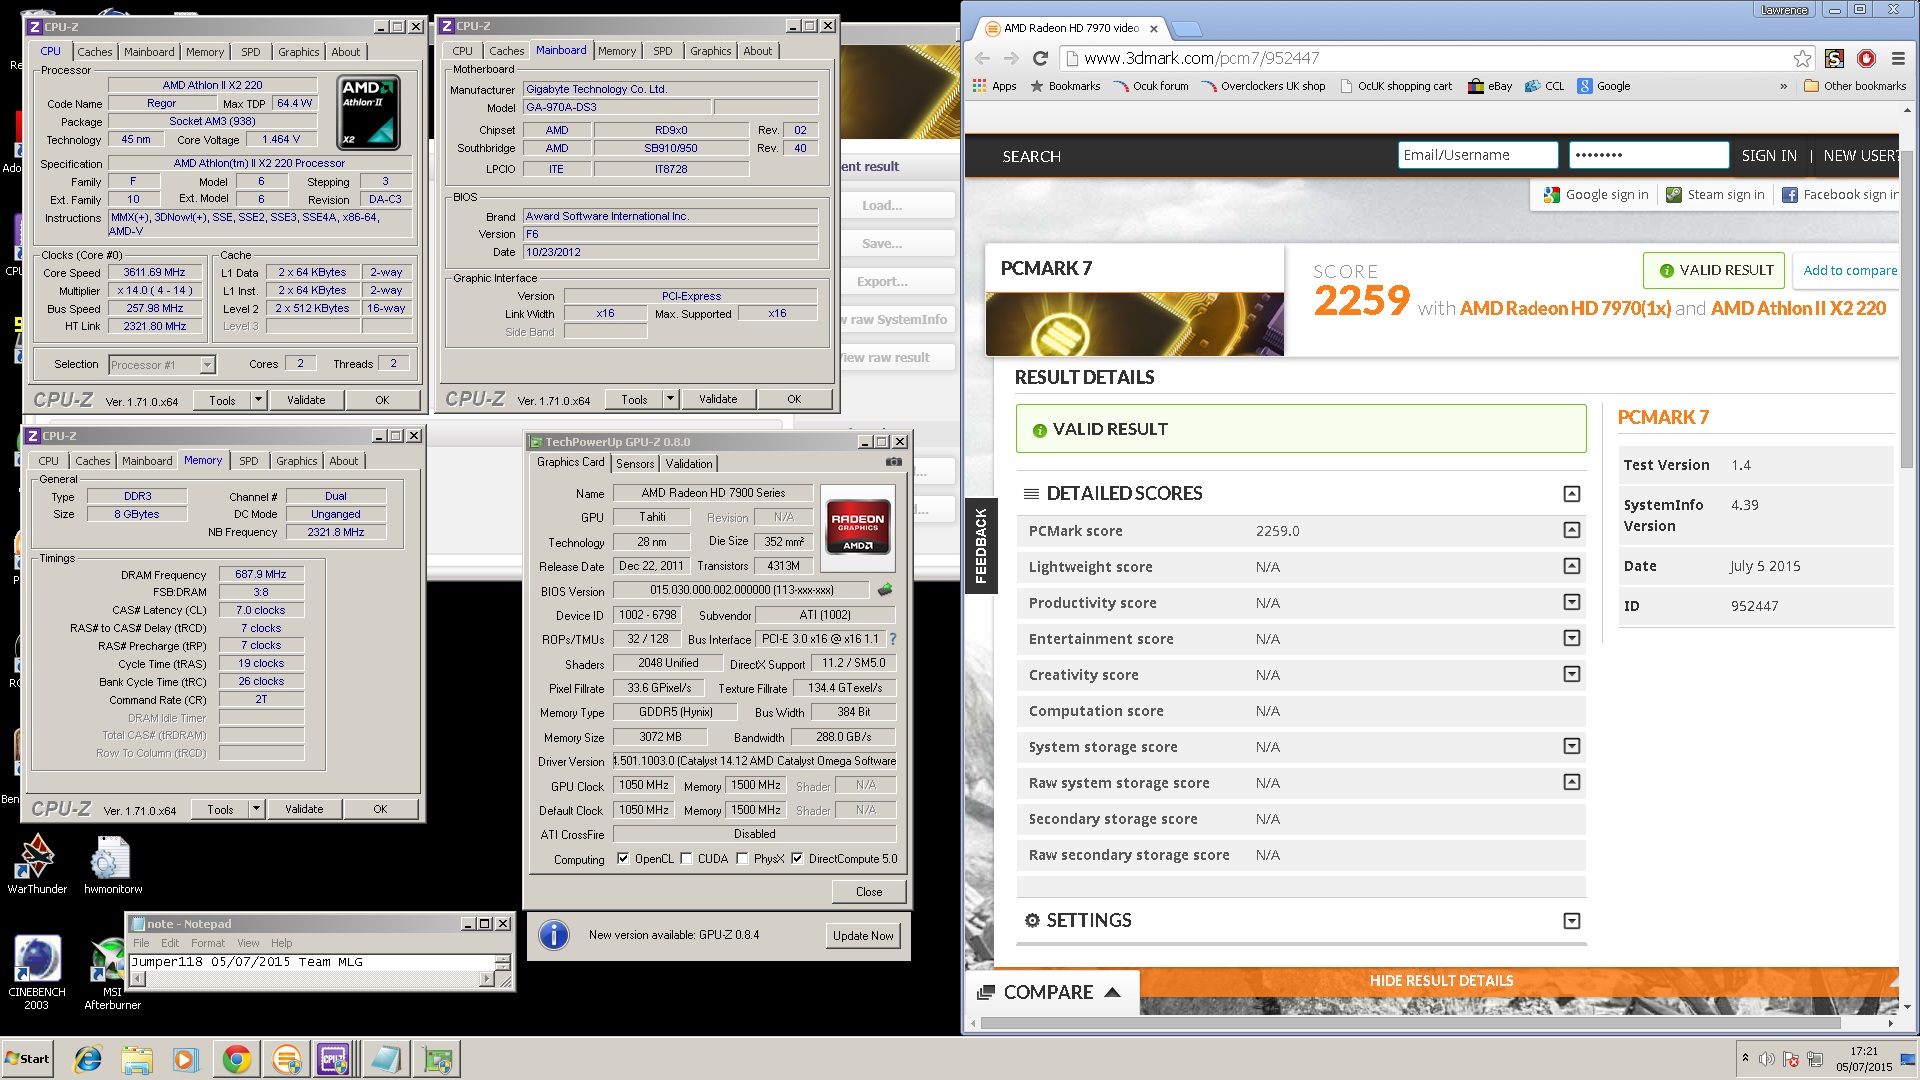Screen dimensions: 1920x1080
Task: Switch to PCMark 7 in the taskbar
Action: tap(286, 1059)
